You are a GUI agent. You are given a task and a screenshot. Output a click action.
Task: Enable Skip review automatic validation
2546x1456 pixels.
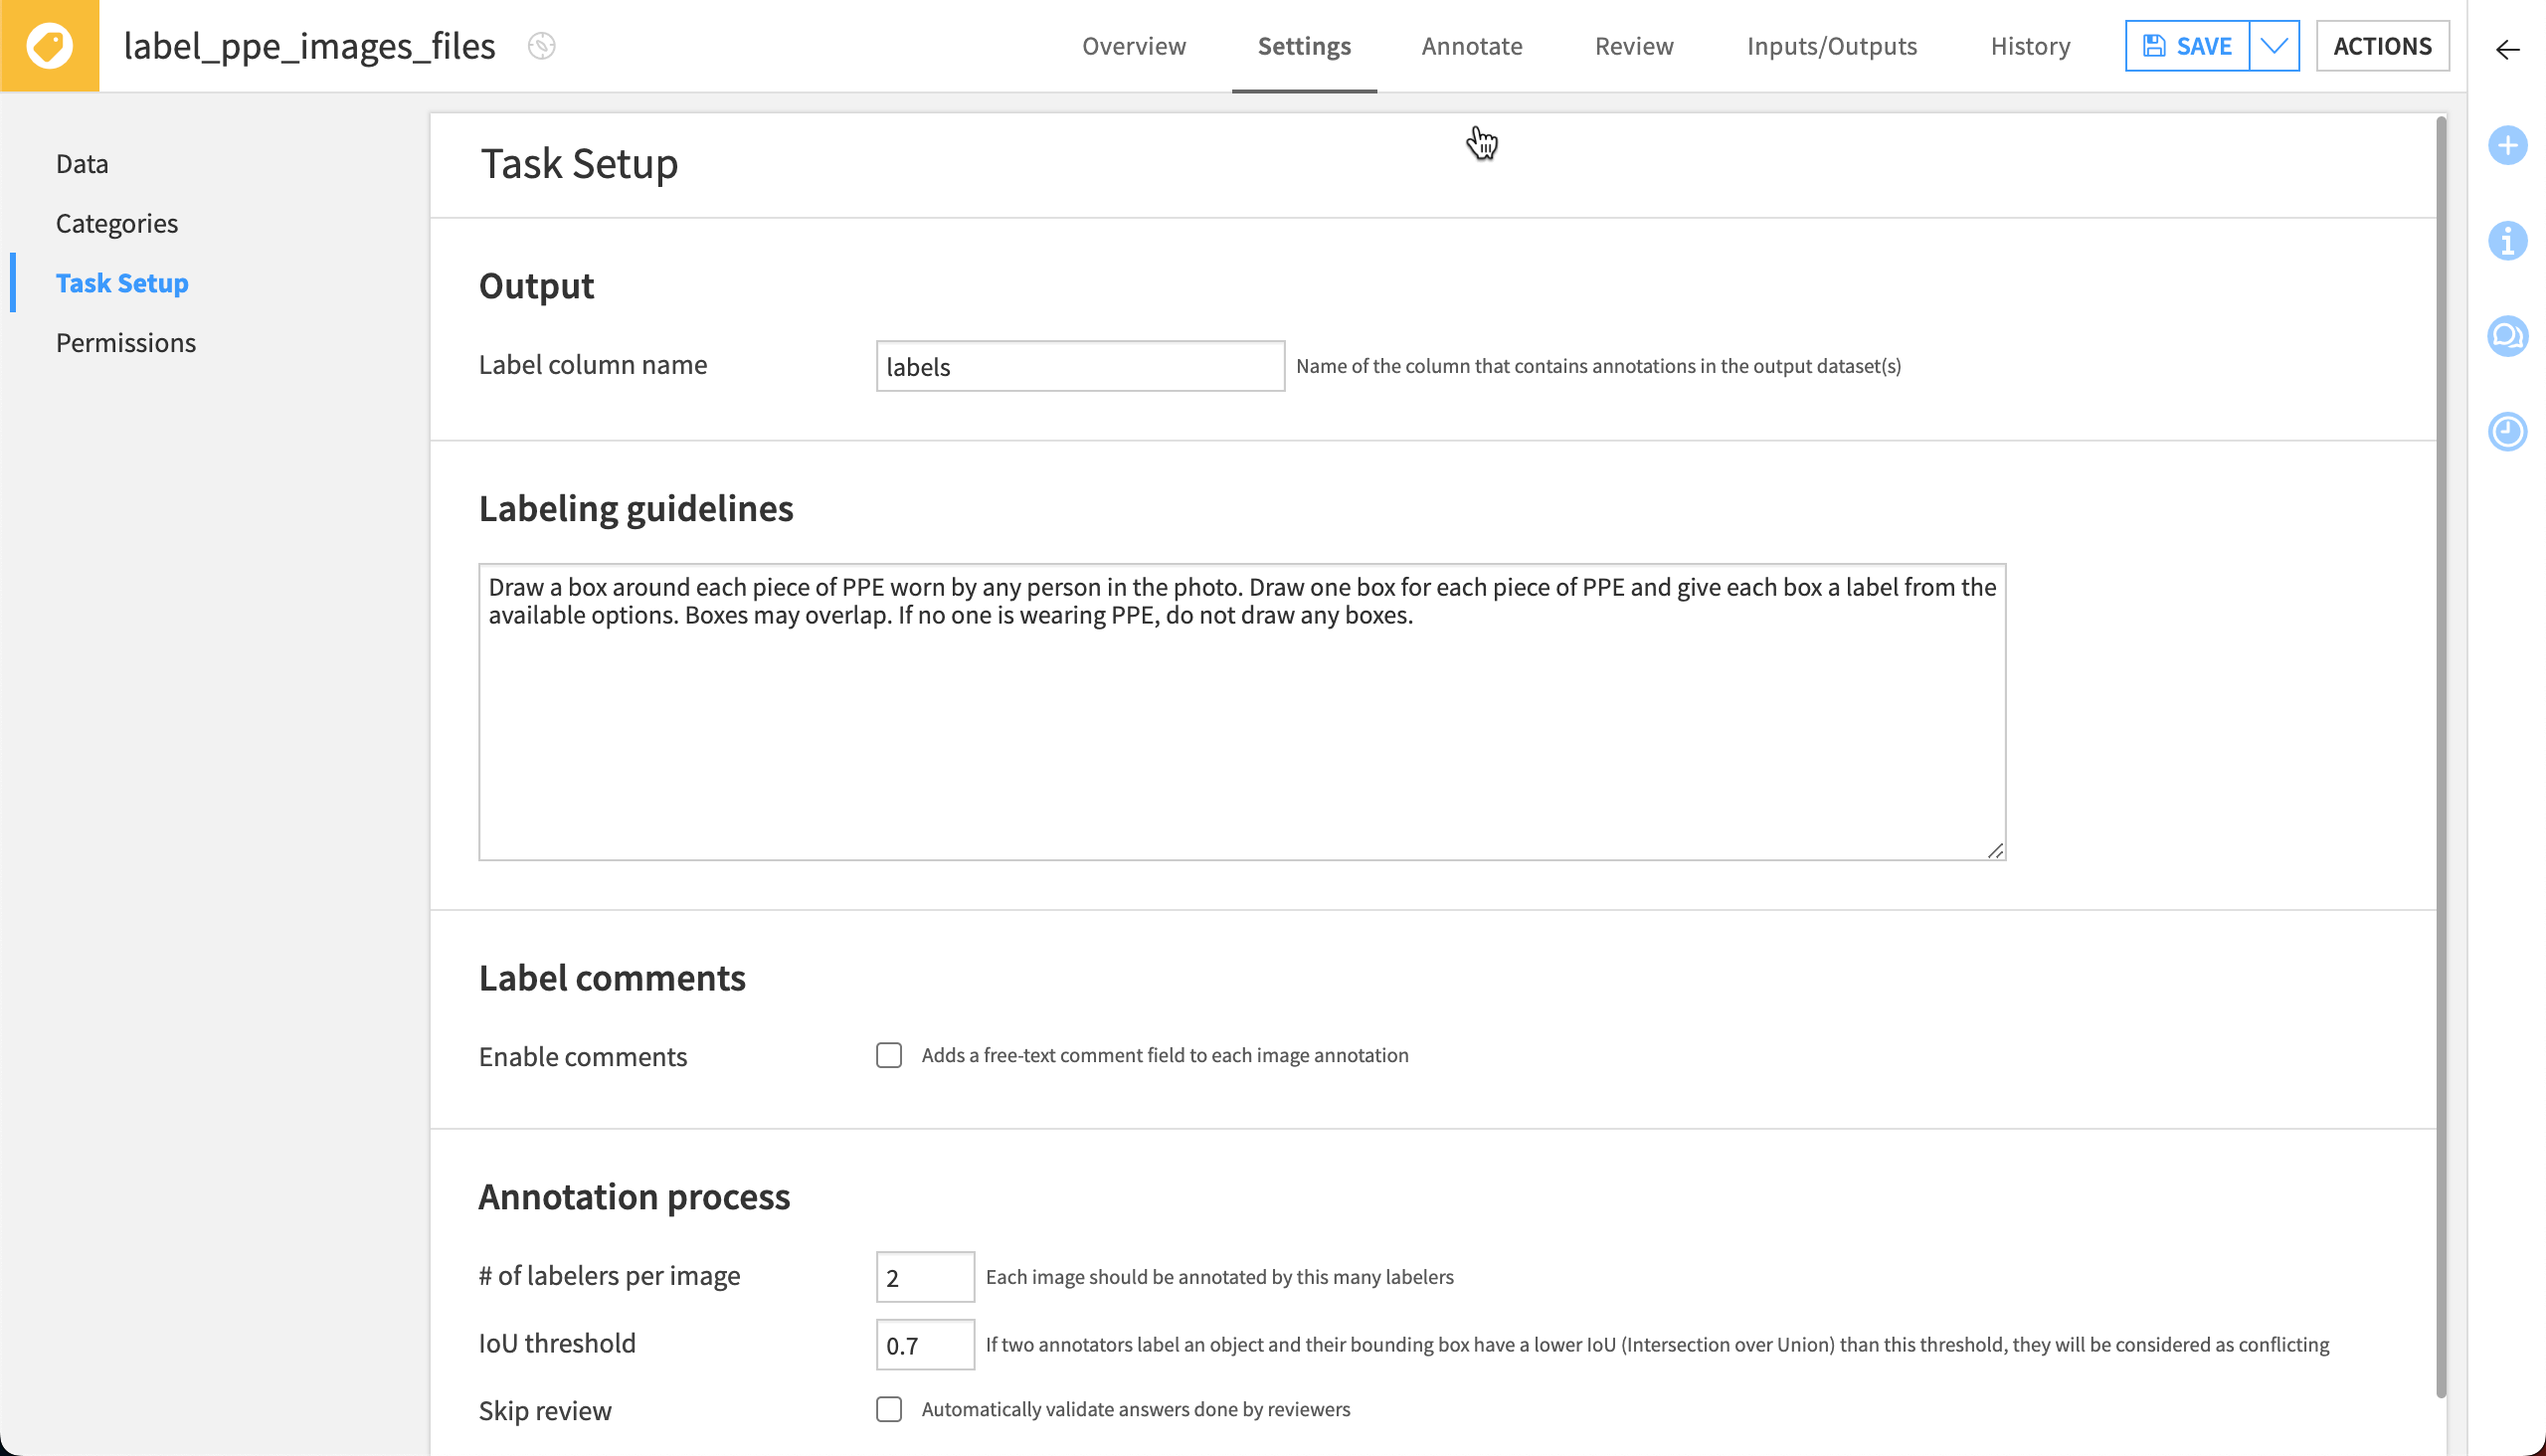coord(889,1409)
